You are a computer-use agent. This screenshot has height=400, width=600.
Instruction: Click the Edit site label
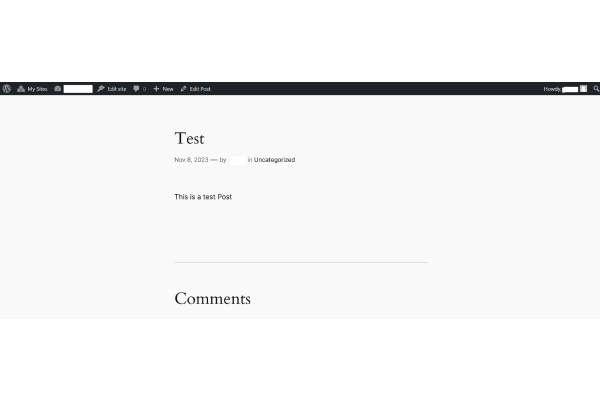coord(116,89)
